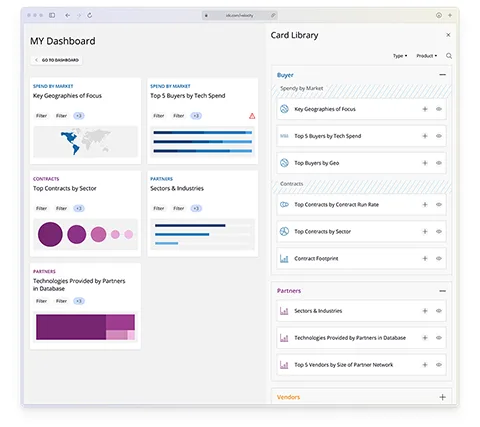The height and width of the screenshot is (427, 480).
Task: Click first Filter chip on Sectors & Industries card
Action: click(x=159, y=208)
